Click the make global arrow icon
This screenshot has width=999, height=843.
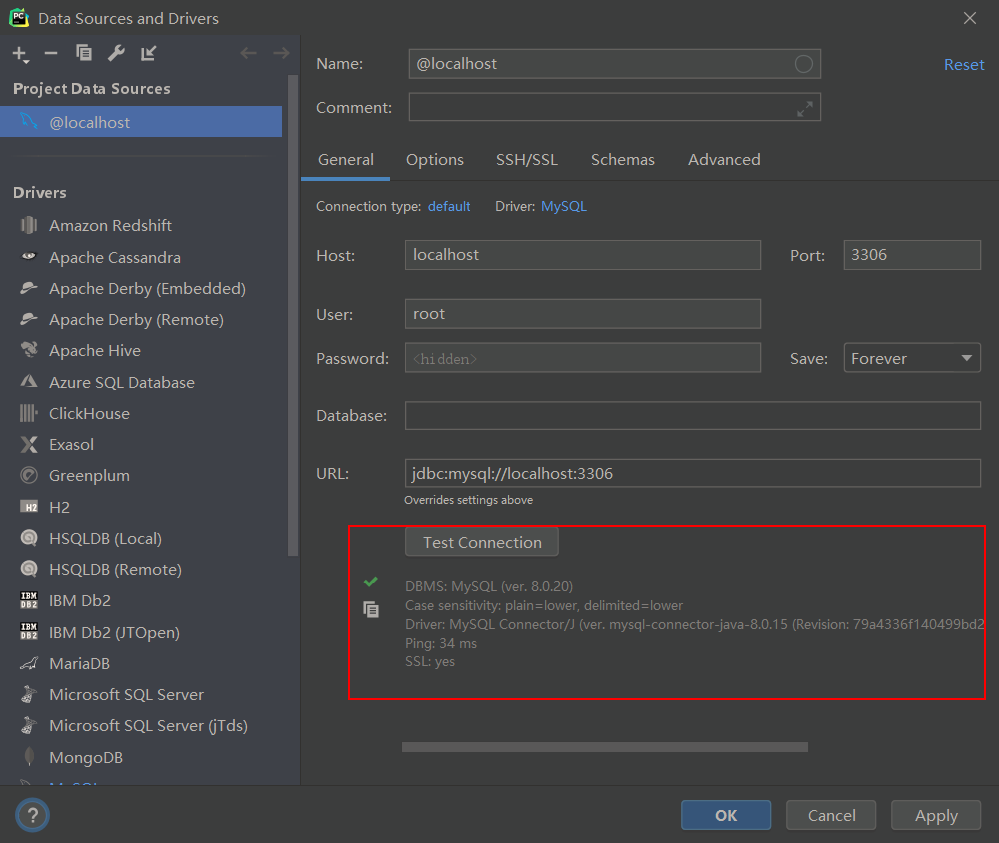point(149,53)
